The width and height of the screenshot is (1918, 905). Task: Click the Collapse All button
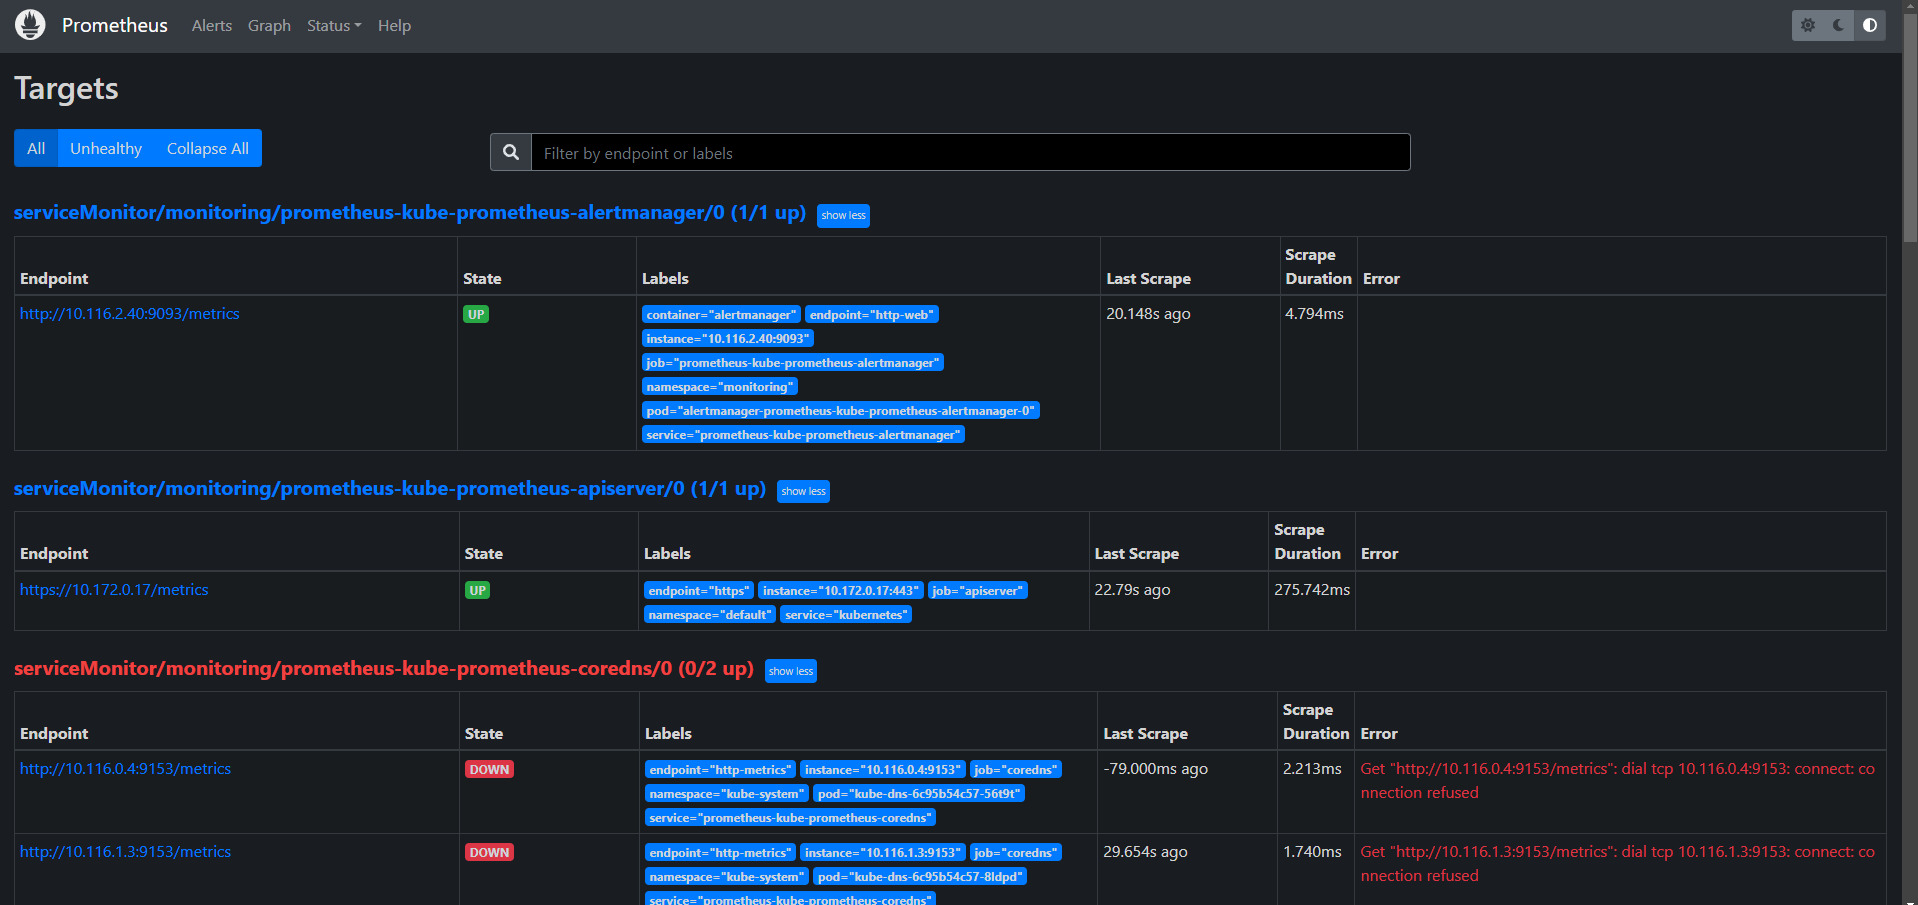click(x=207, y=148)
